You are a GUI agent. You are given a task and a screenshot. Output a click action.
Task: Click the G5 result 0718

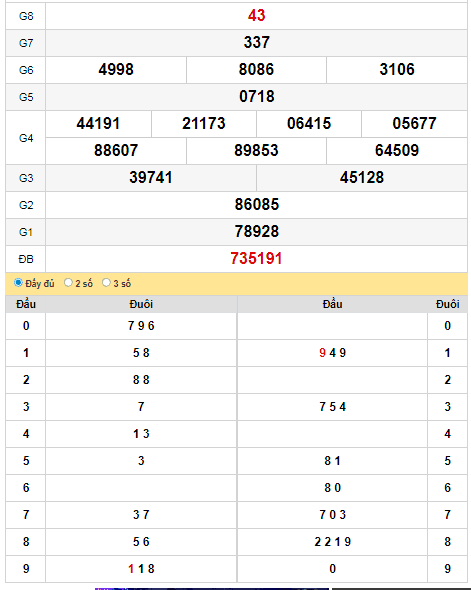256,97
